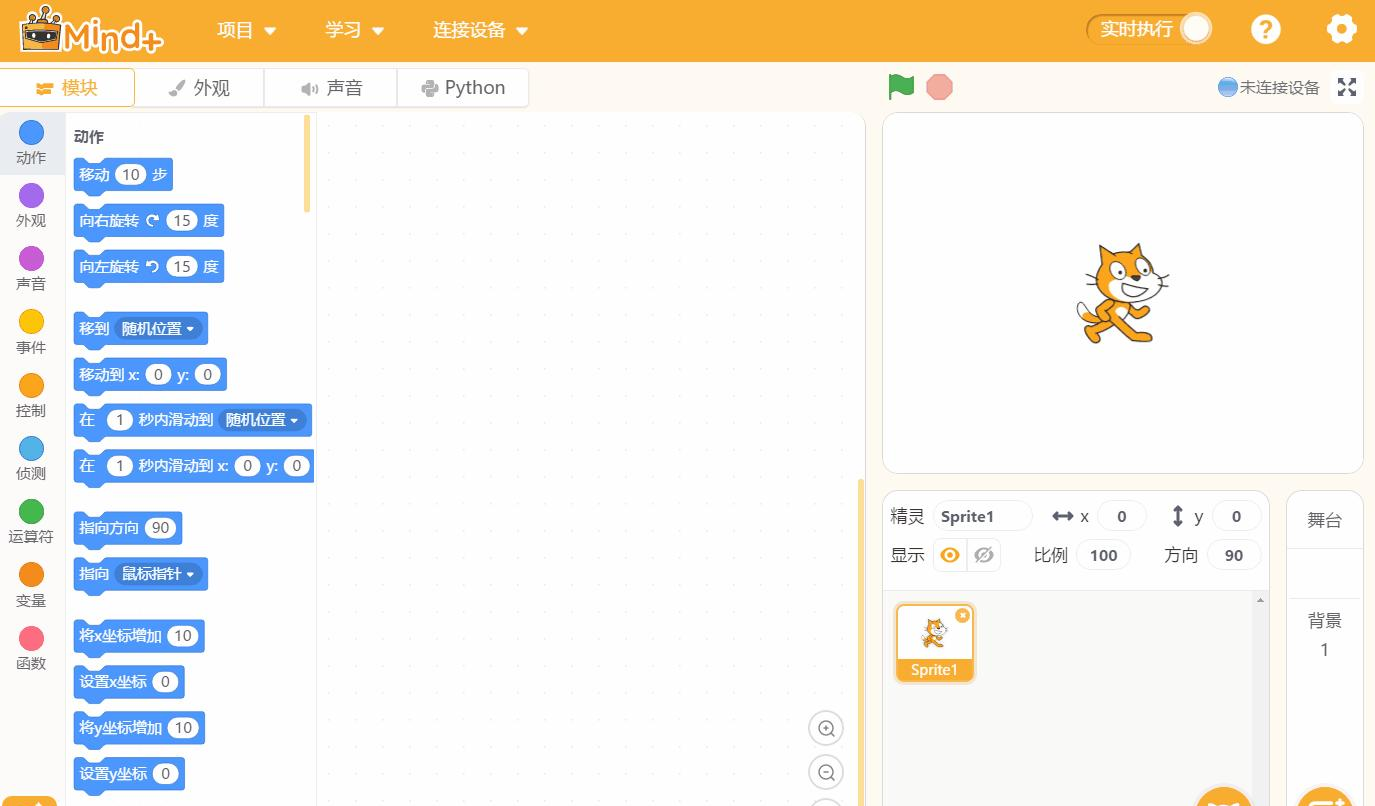The height and width of the screenshot is (806, 1375).
Task: Click the 移动 10 步 block
Action: (x=123, y=176)
